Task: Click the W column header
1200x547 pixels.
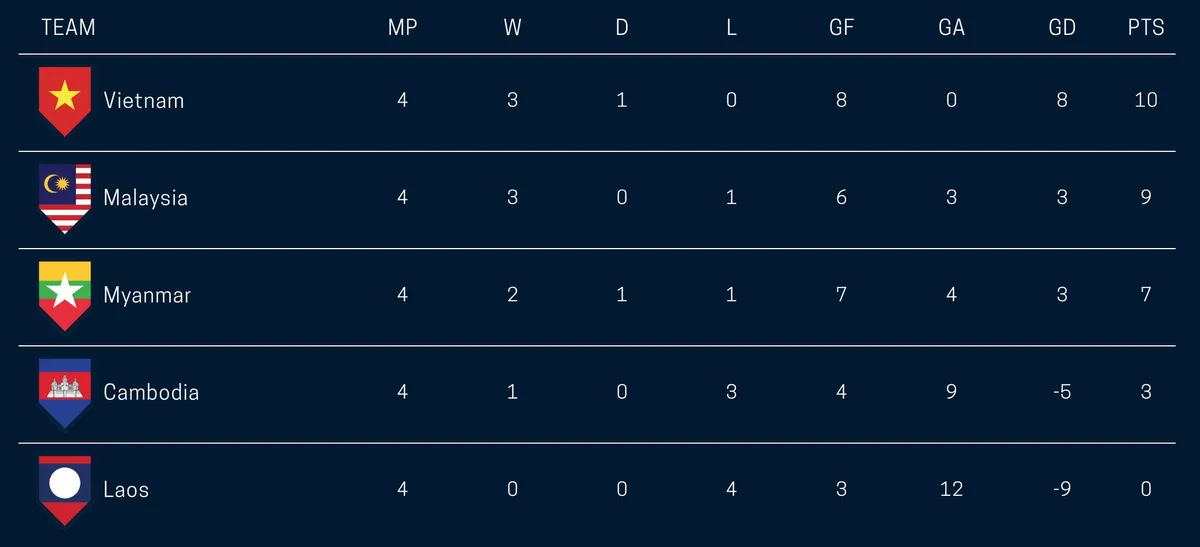Action: [x=512, y=27]
